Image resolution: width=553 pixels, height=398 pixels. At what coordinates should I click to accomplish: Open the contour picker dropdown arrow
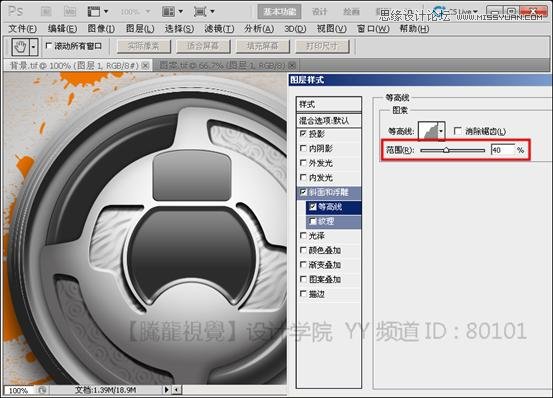click(x=441, y=131)
